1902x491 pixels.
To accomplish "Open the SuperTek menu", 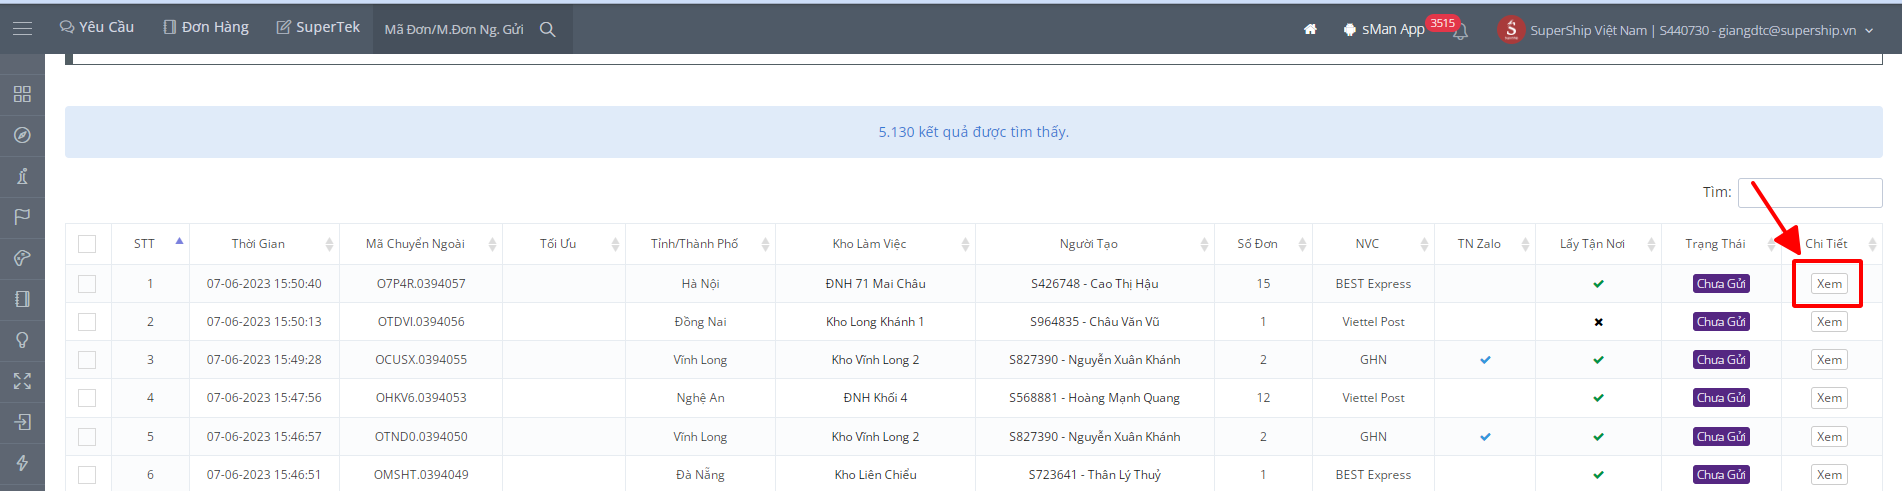I will point(318,27).
